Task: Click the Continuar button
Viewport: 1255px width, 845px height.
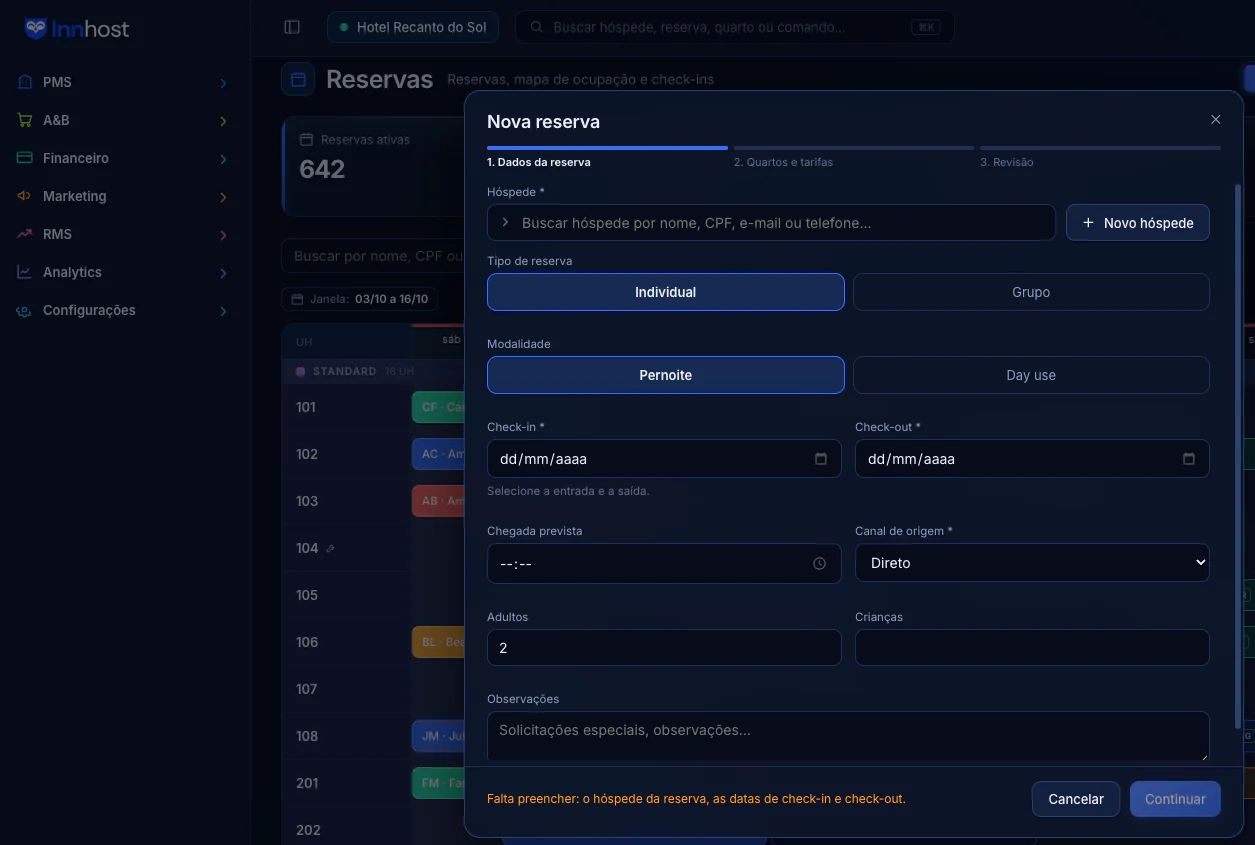Action: click(x=1175, y=799)
